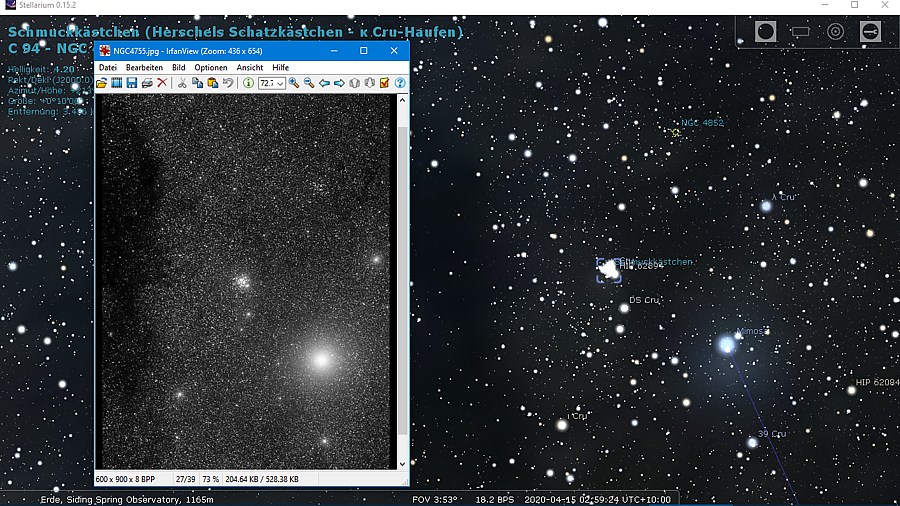Click the scissors Cut icon
900x506 pixels.
pos(182,83)
